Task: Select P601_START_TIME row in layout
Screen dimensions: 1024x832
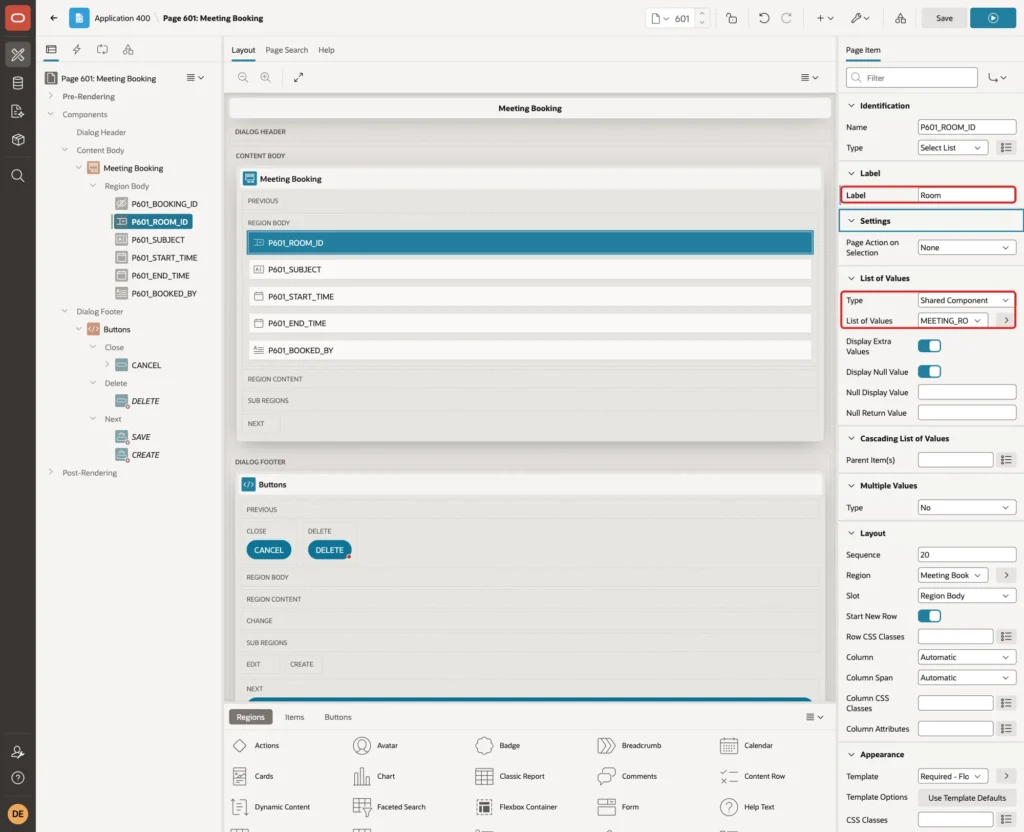Action: (x=530, y=296)
